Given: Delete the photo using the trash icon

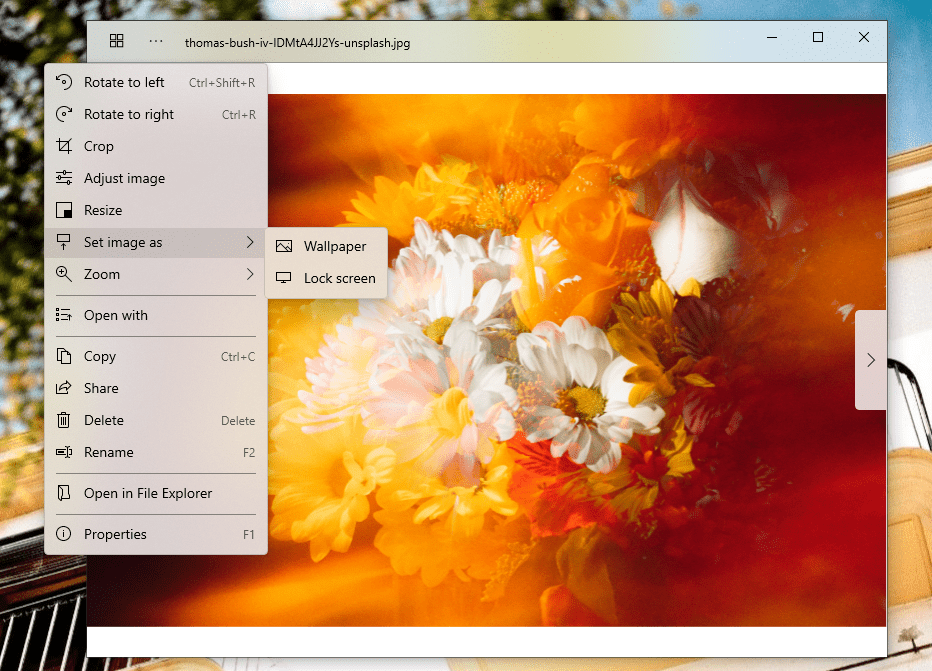Looking at the screenshot, I should pyautogui.click(x=62, y=420).
